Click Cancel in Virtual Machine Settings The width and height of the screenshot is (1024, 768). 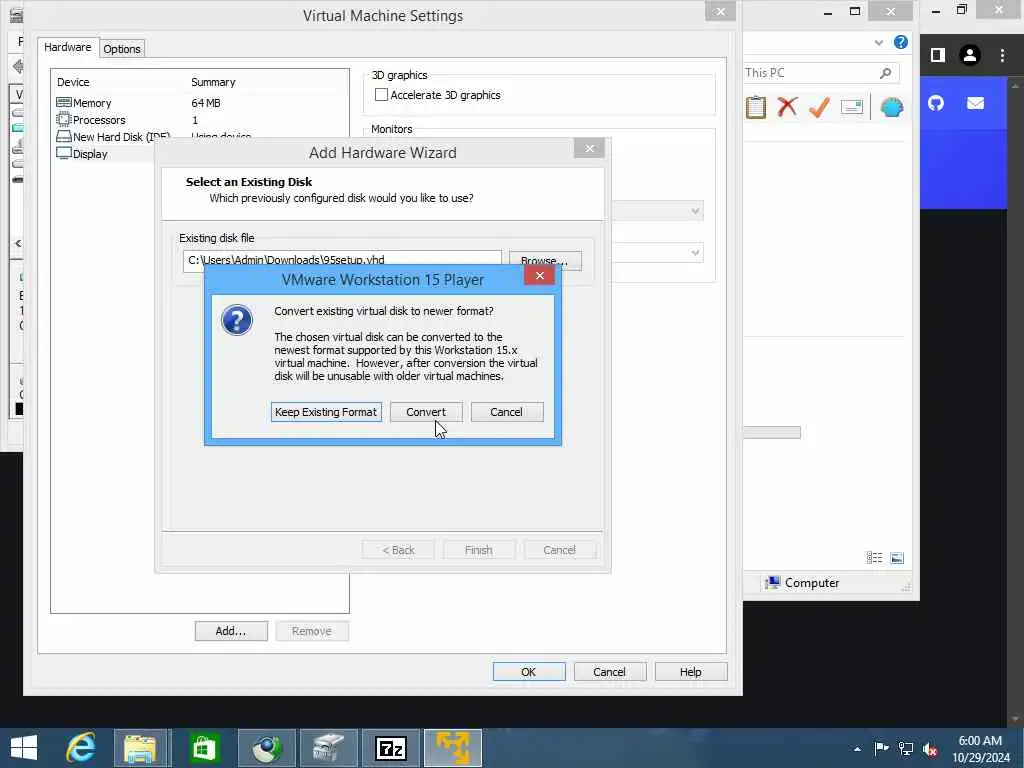[610, 671]
